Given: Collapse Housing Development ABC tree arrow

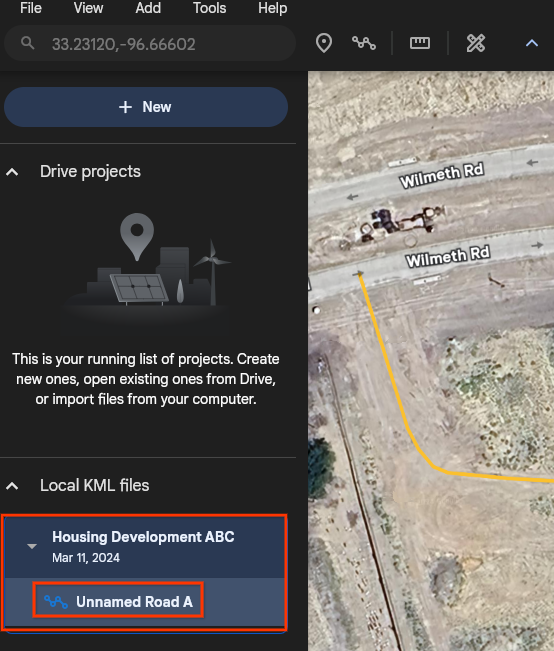Looking at the screenshot, I should coord(32,546).
